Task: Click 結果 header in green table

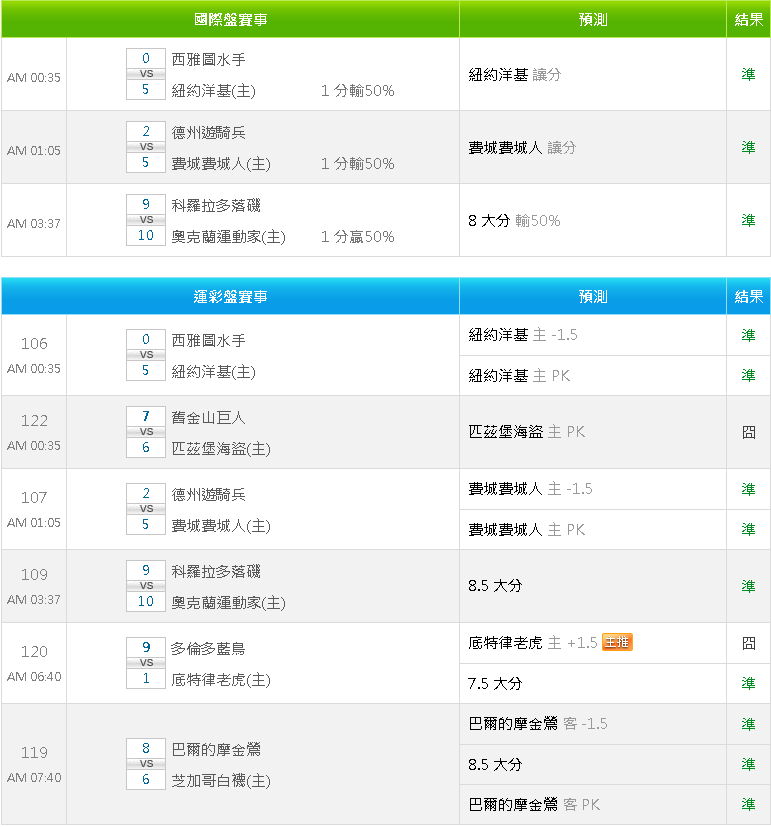Action: pyautogui.click(x=749, y=20)
